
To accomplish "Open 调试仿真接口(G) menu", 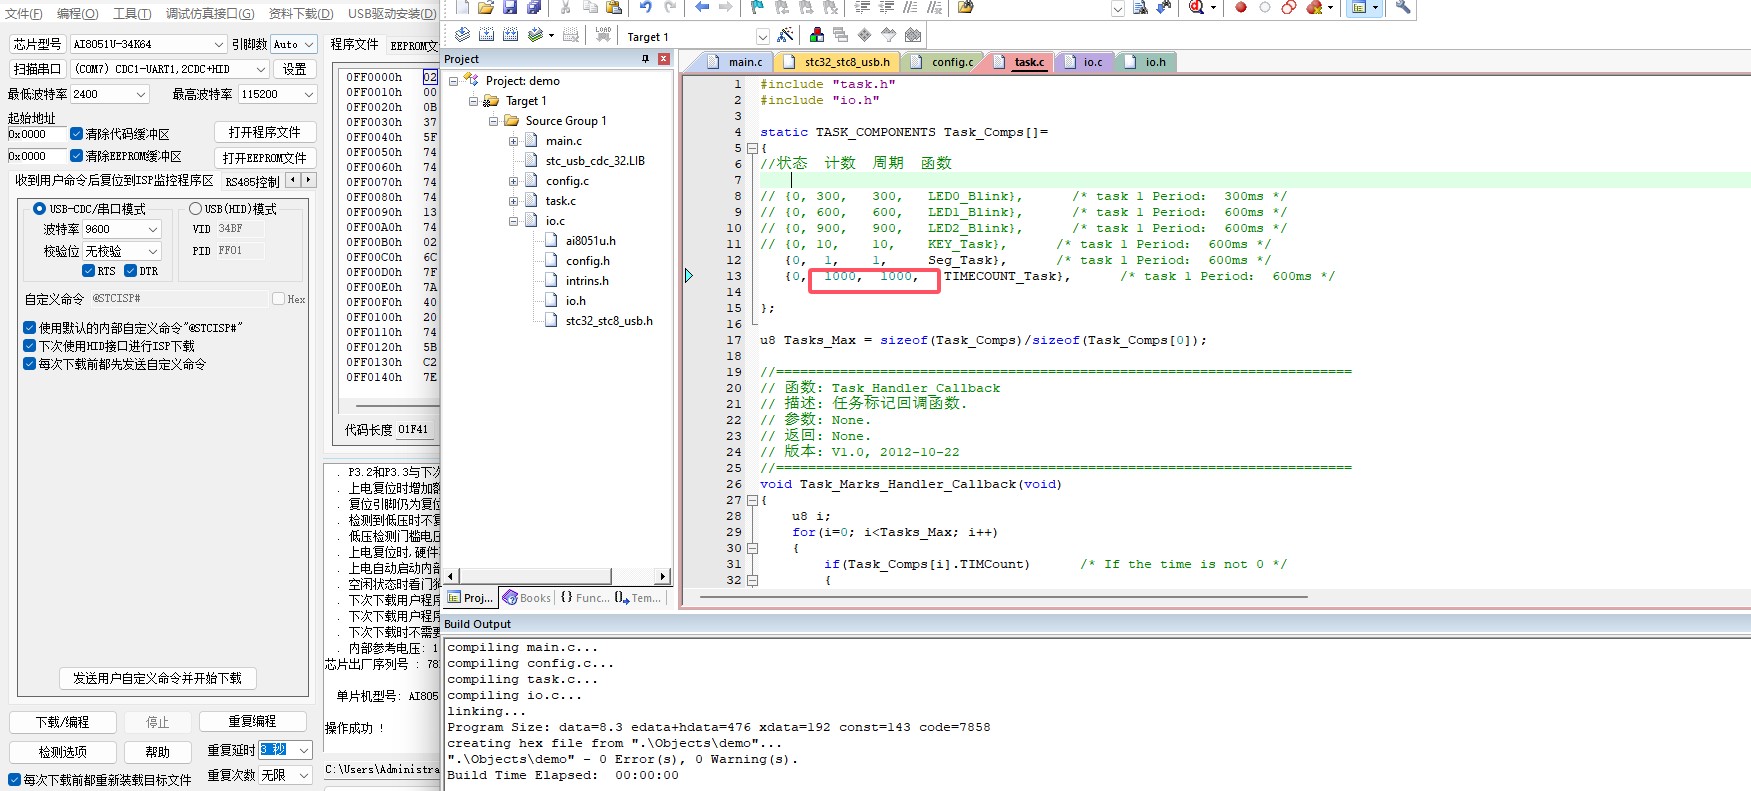I will tap(210, 13).
